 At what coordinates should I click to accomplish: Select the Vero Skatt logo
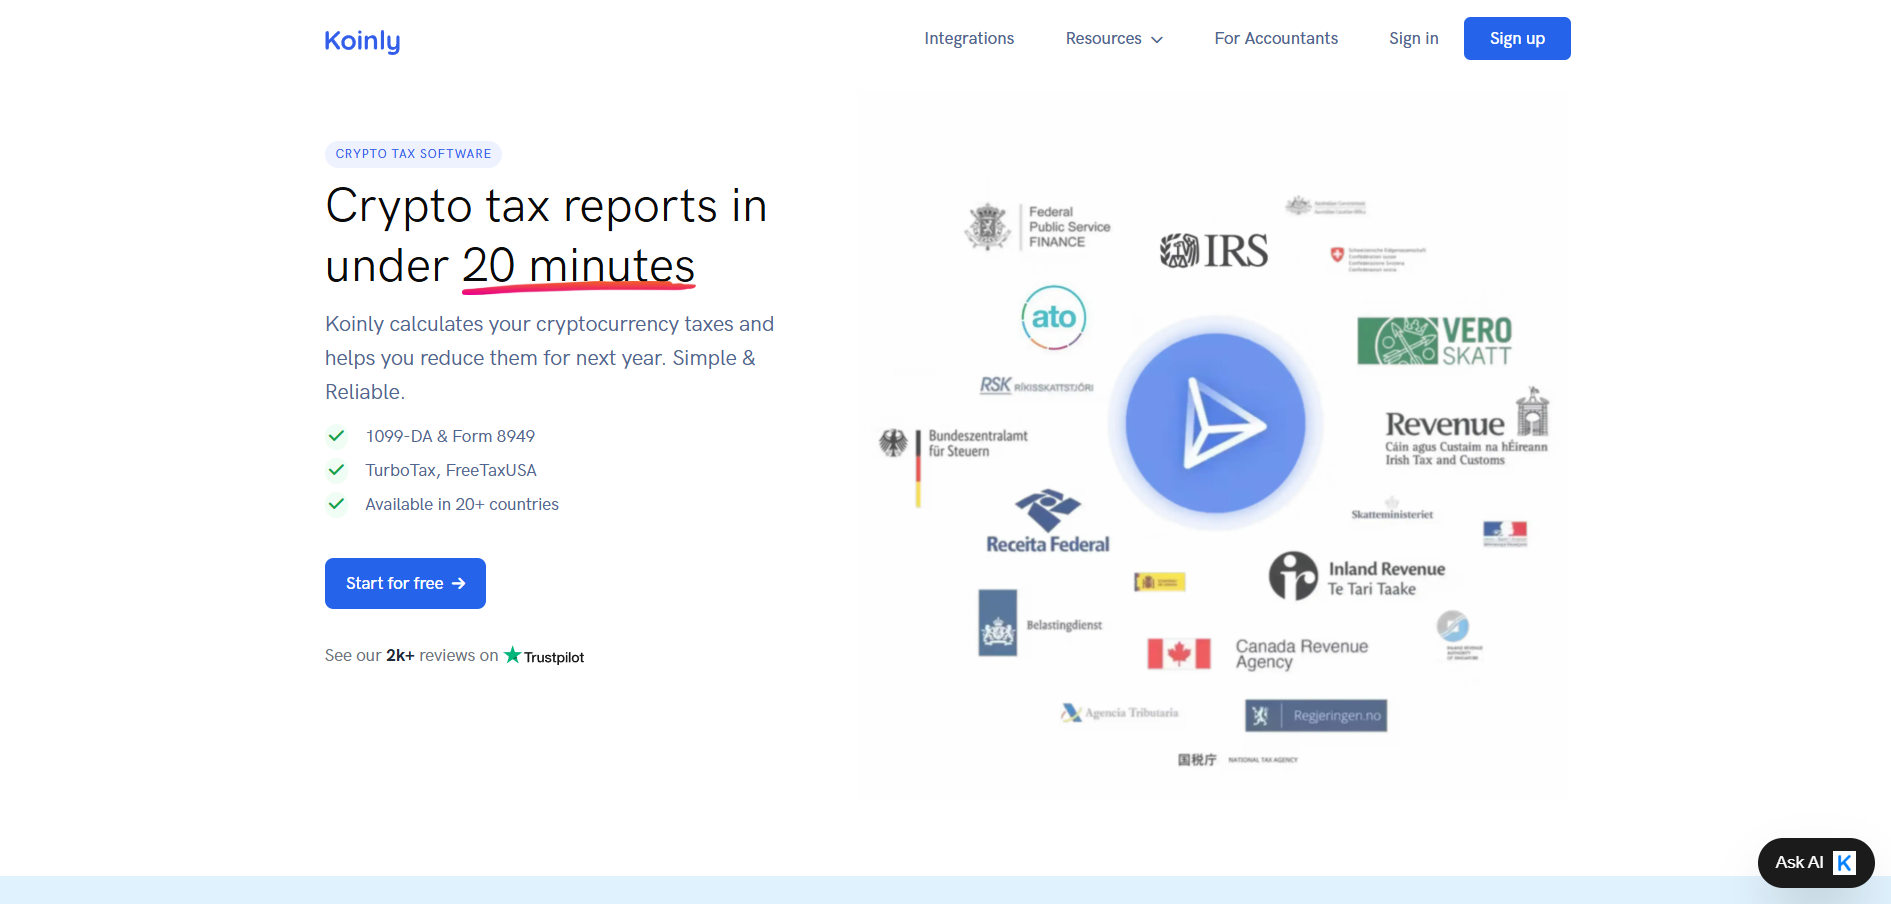click(x=1434, y=341)
